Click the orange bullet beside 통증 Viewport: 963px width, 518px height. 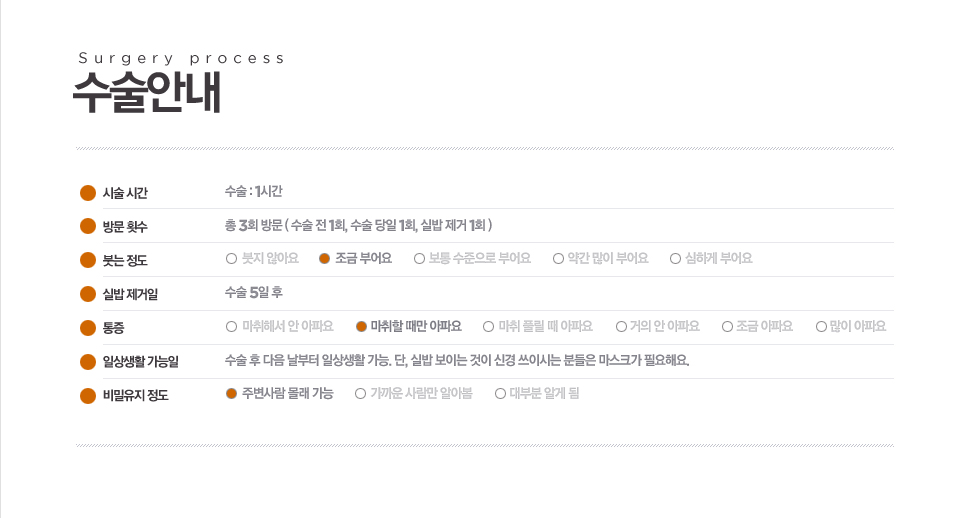tap(88, 327)
